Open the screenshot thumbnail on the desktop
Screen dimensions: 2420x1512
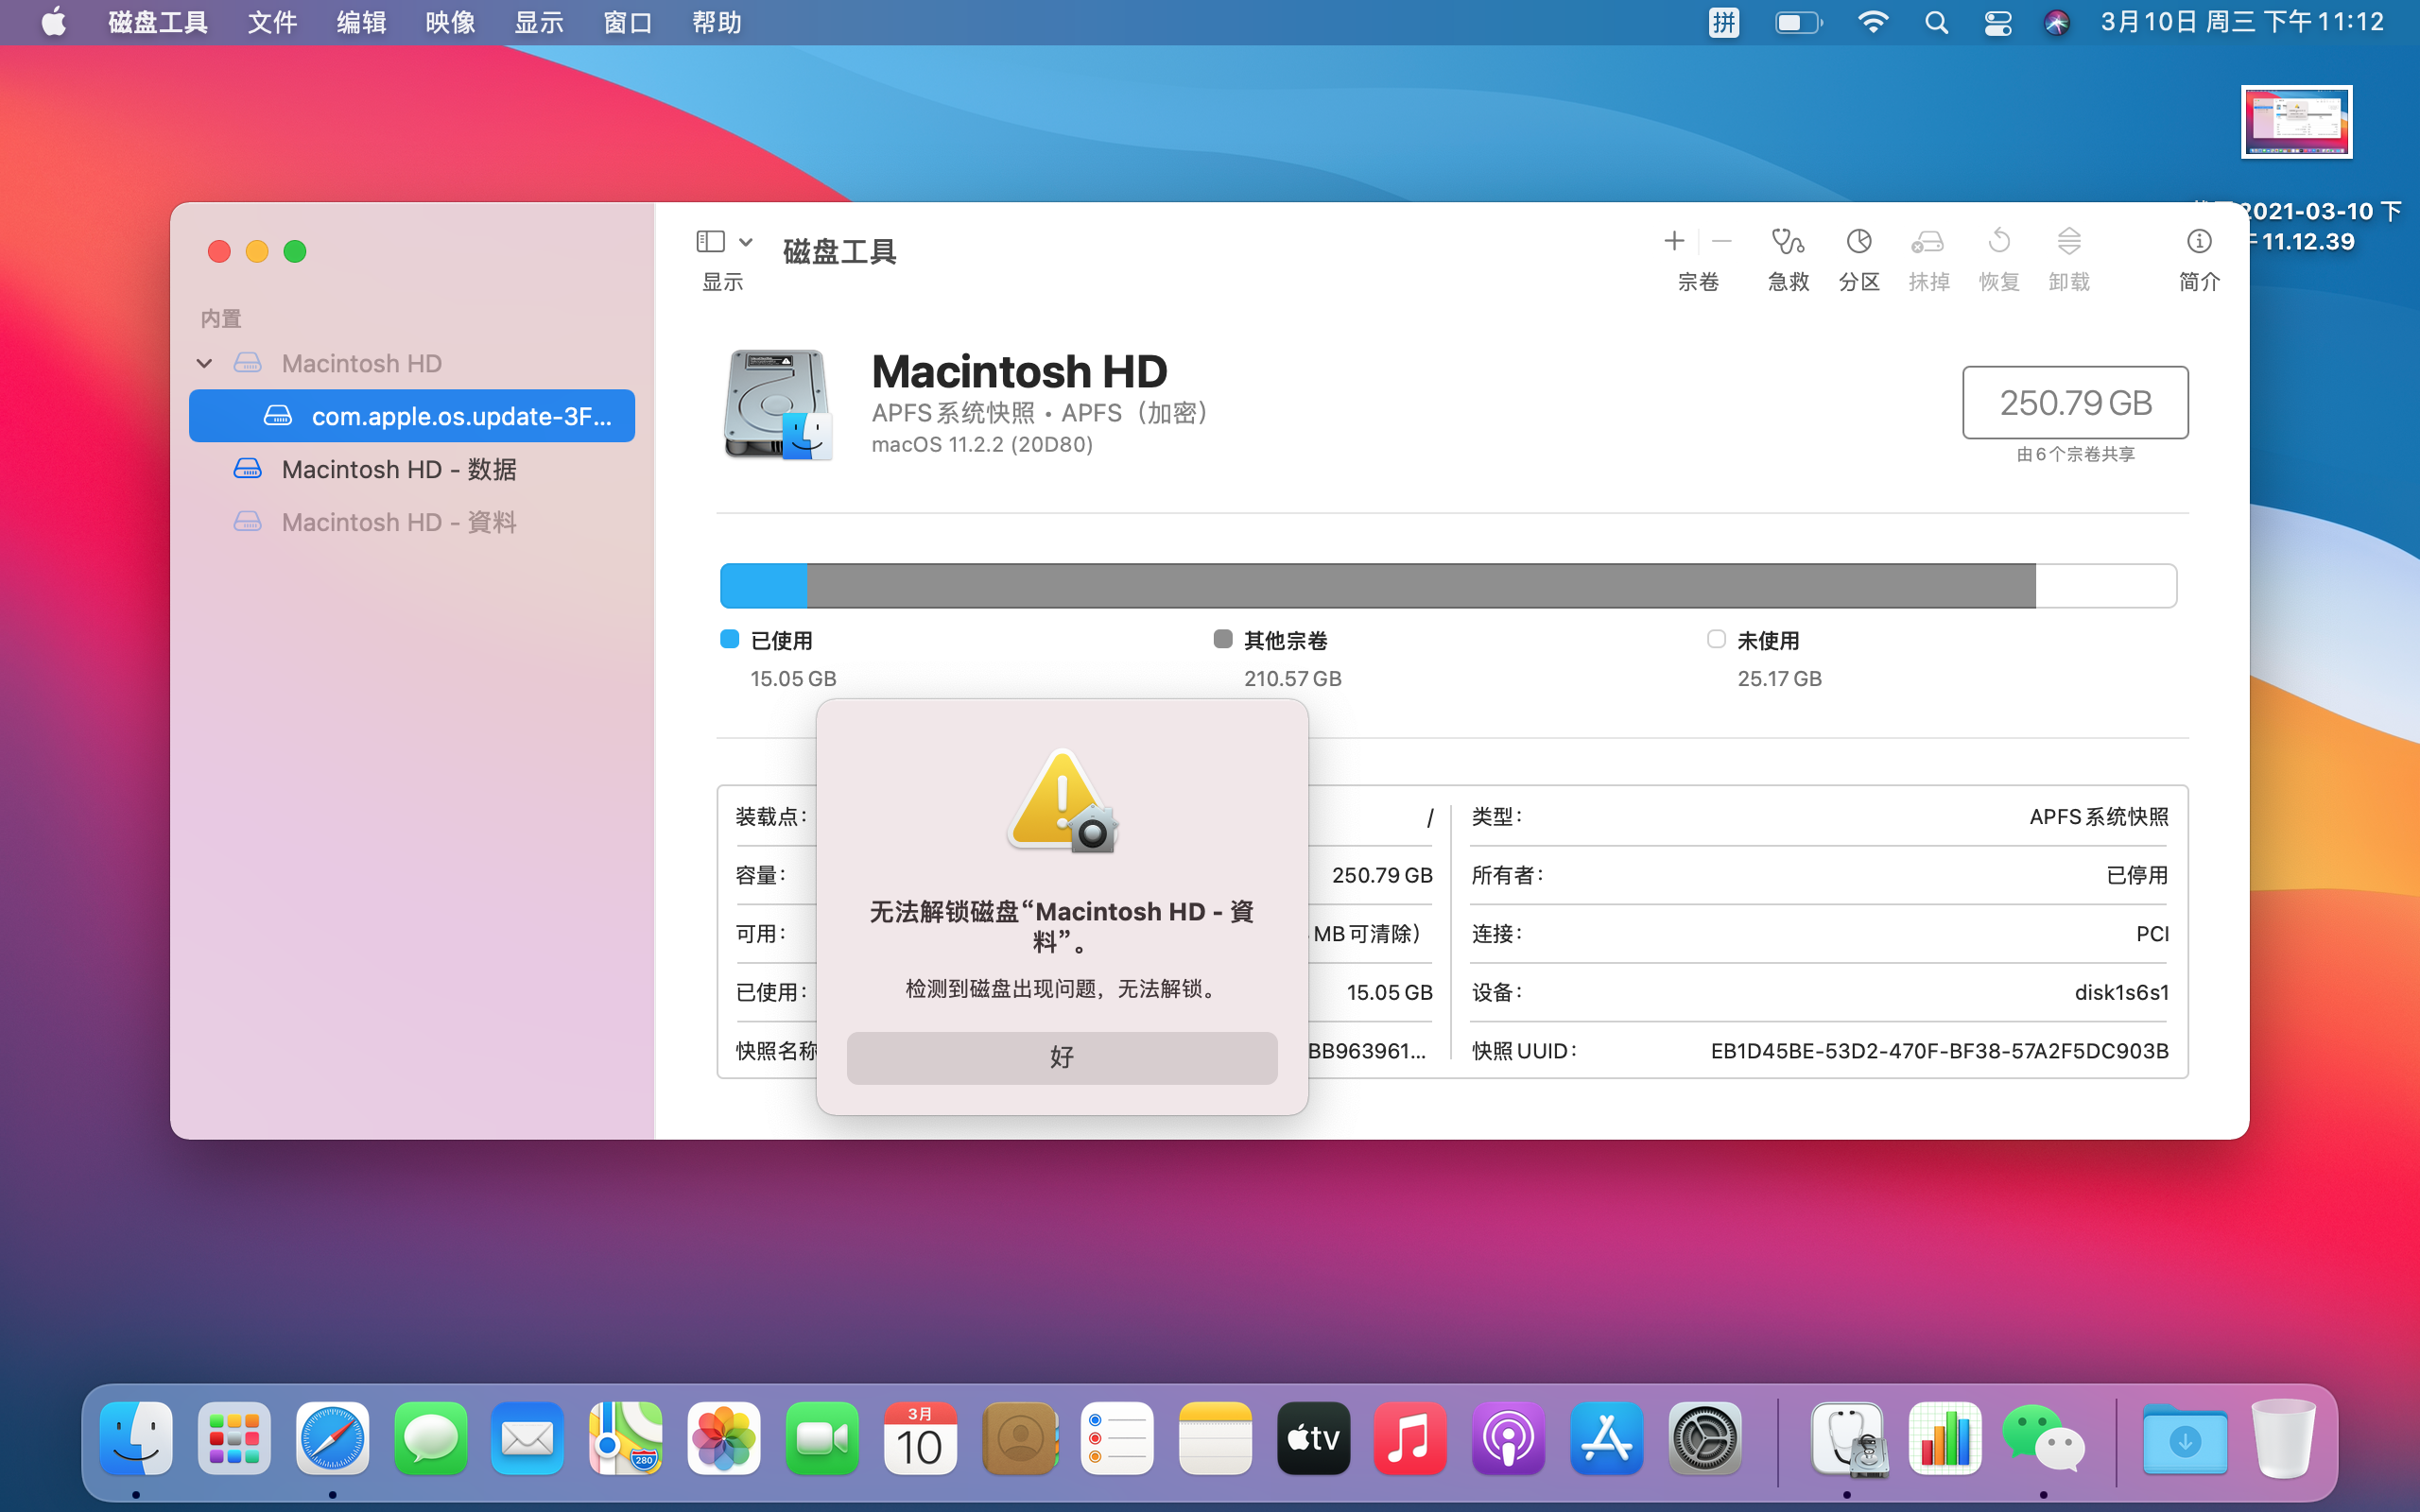pos(2296,122)
